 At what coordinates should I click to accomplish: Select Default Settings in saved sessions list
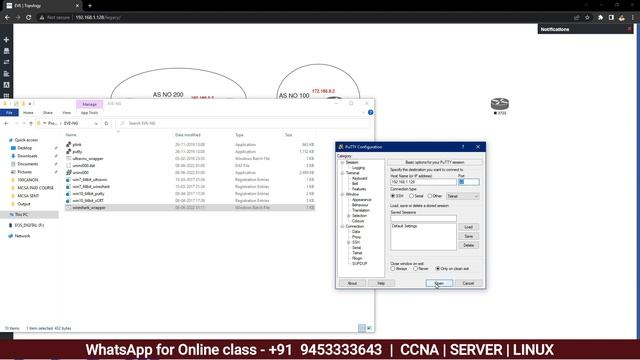coord(404,226)
